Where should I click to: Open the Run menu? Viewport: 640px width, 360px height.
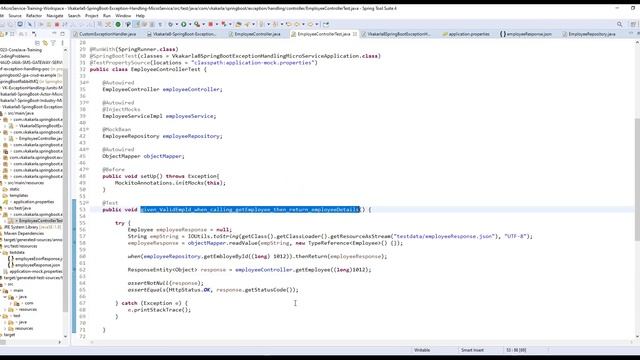(x=107, y=16)
